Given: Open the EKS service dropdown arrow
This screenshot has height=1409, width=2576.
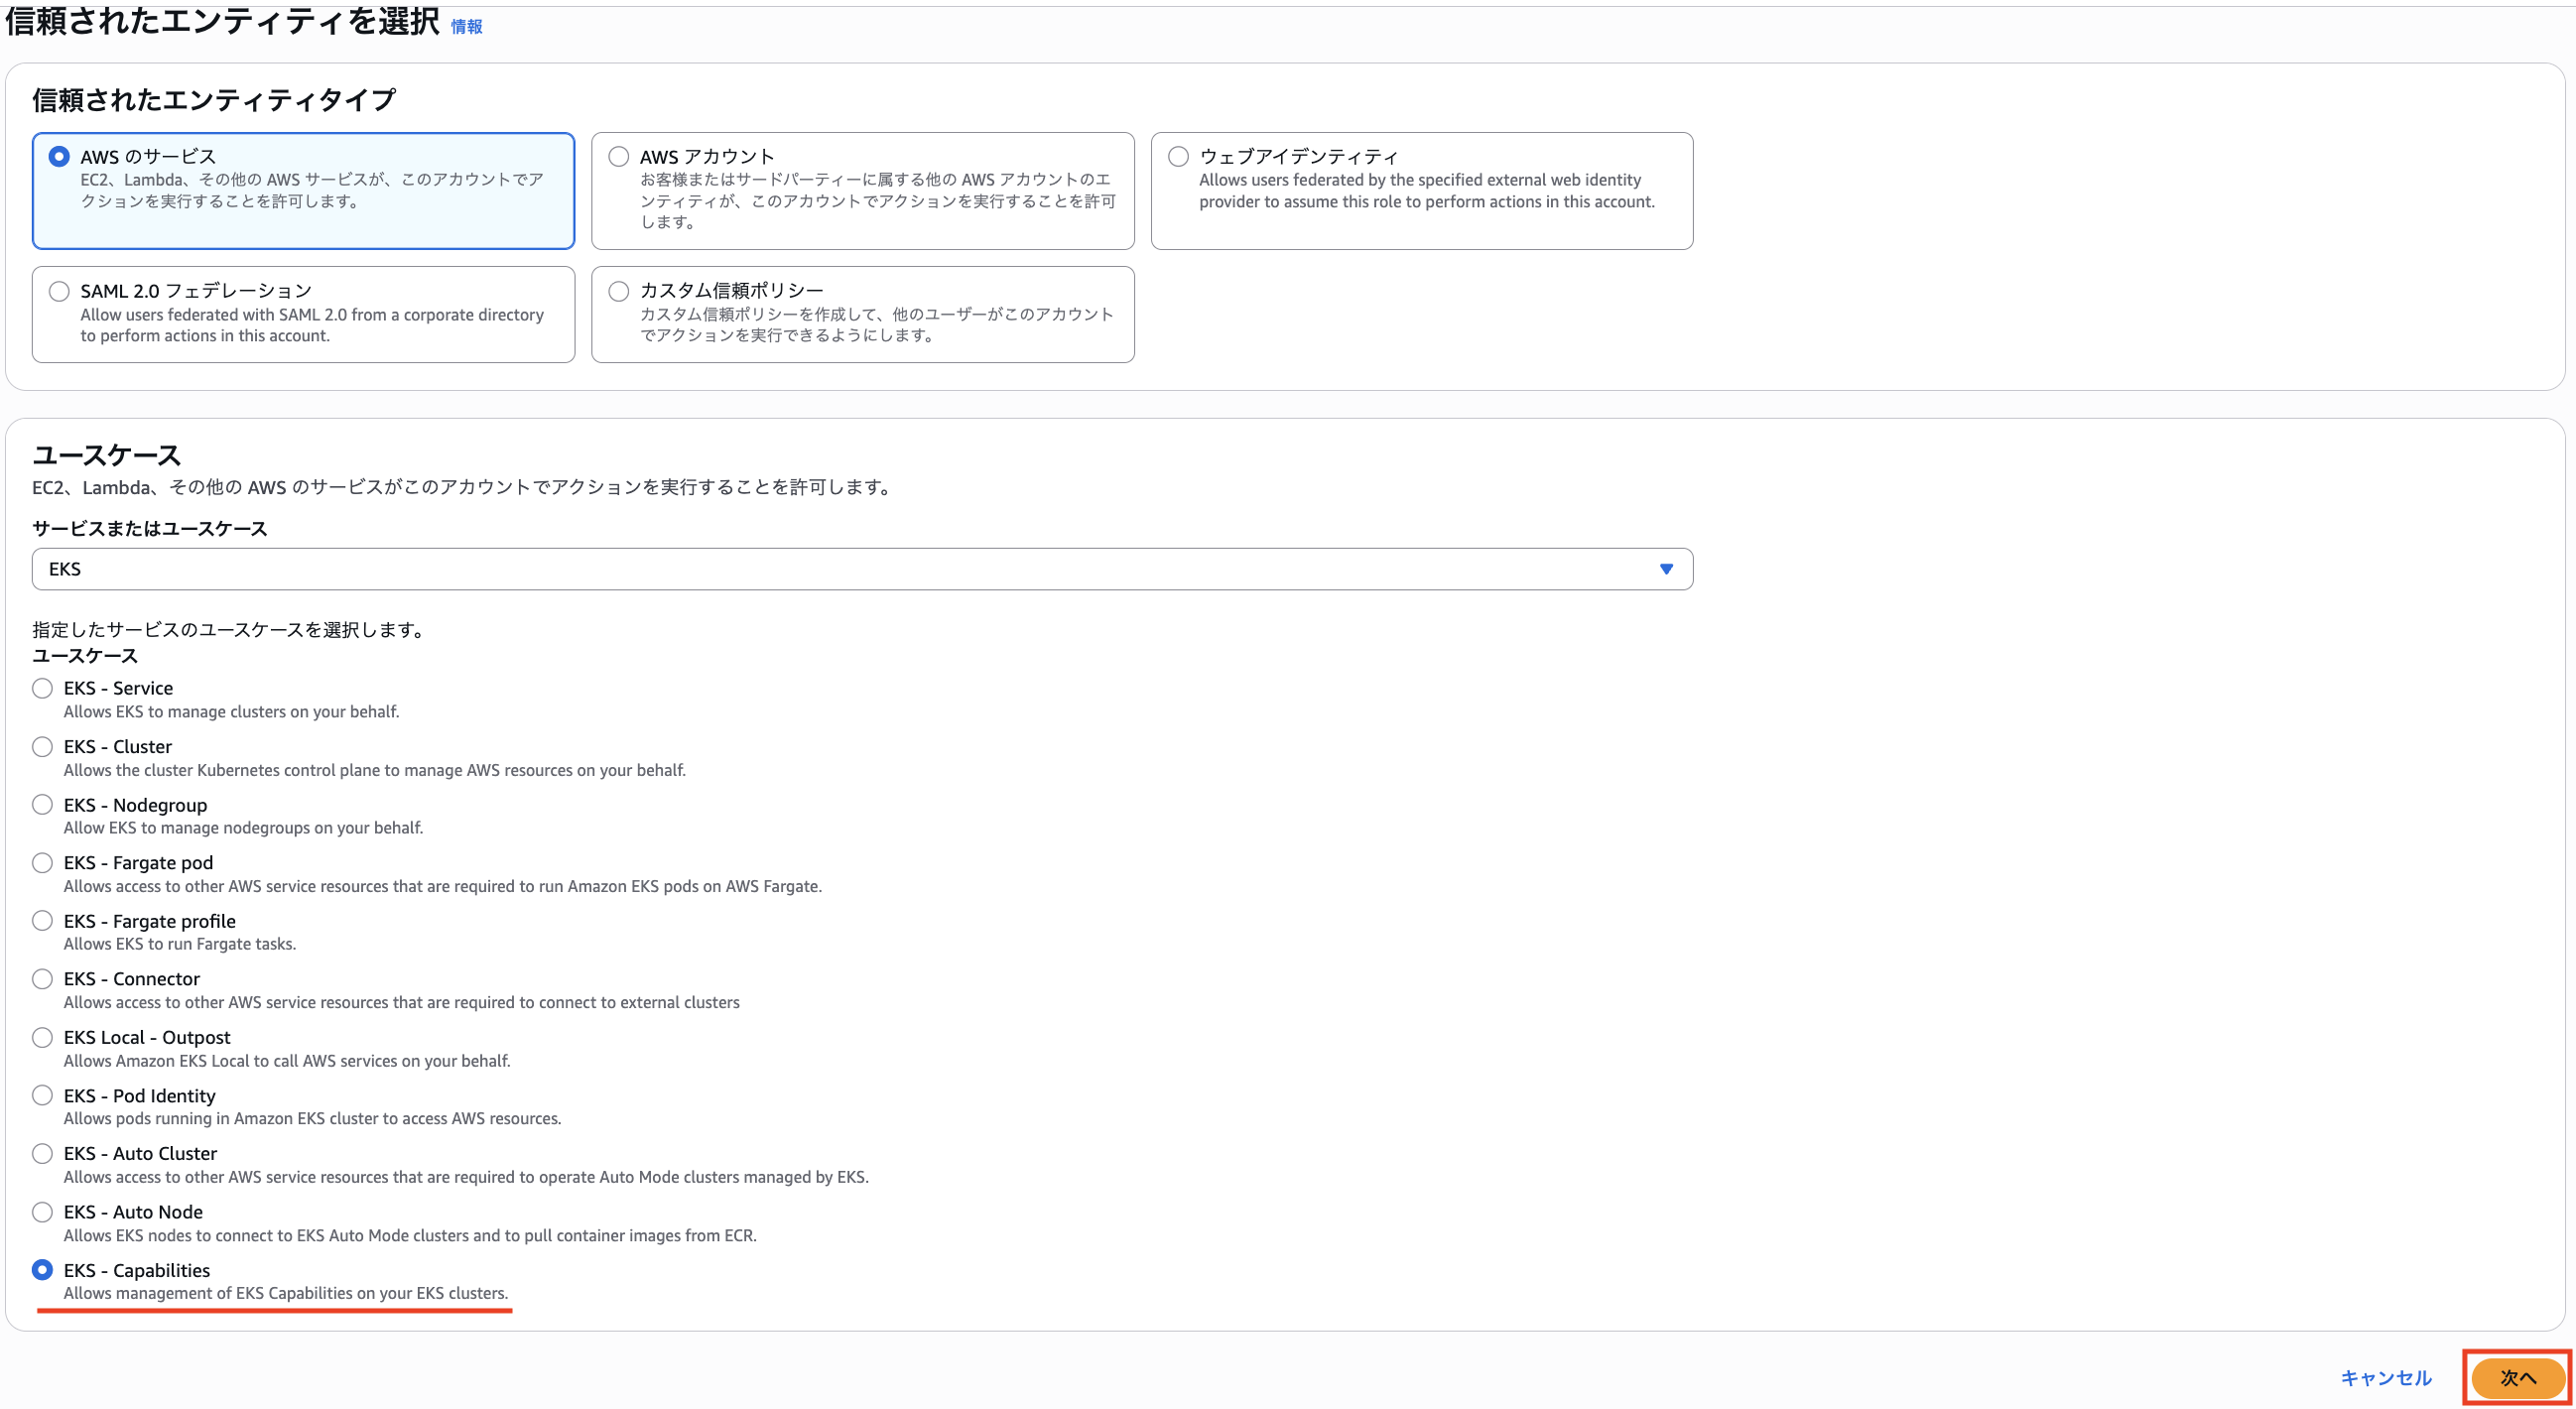Looking at the screenshot, I should pyautogui.click(x=1666, y=569).
